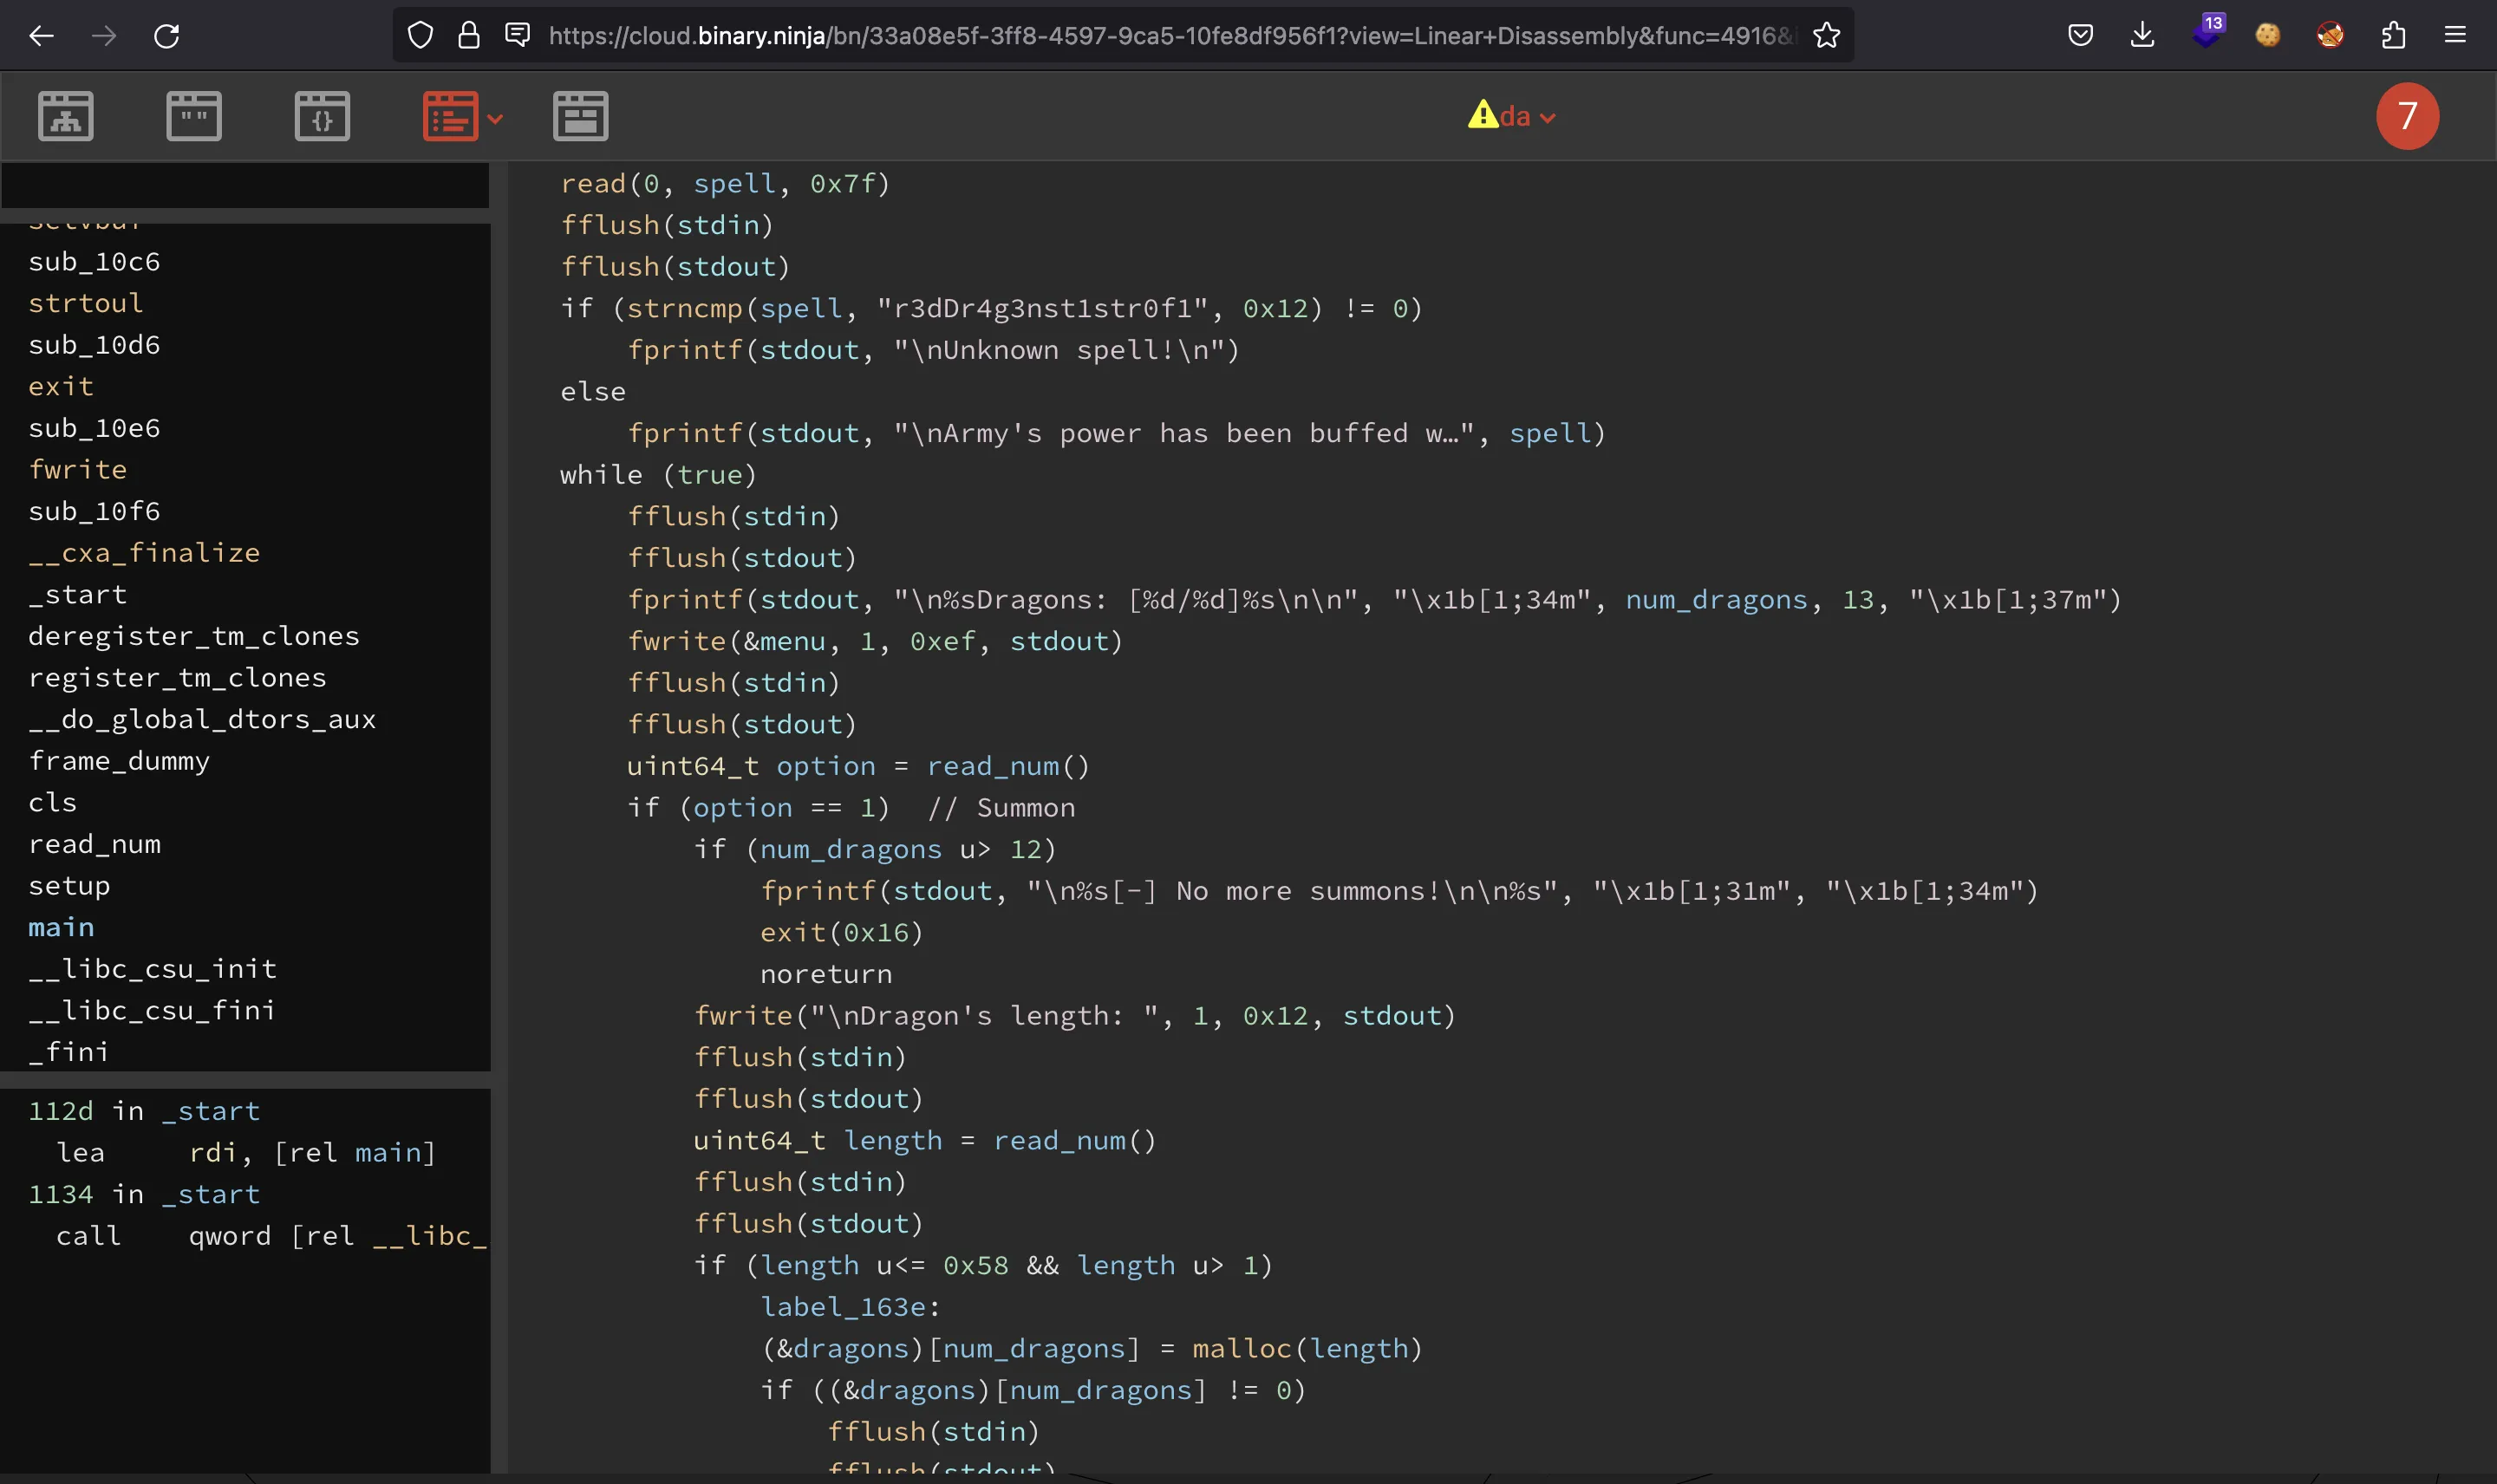Select _fini in the function list

[69, 1052]
